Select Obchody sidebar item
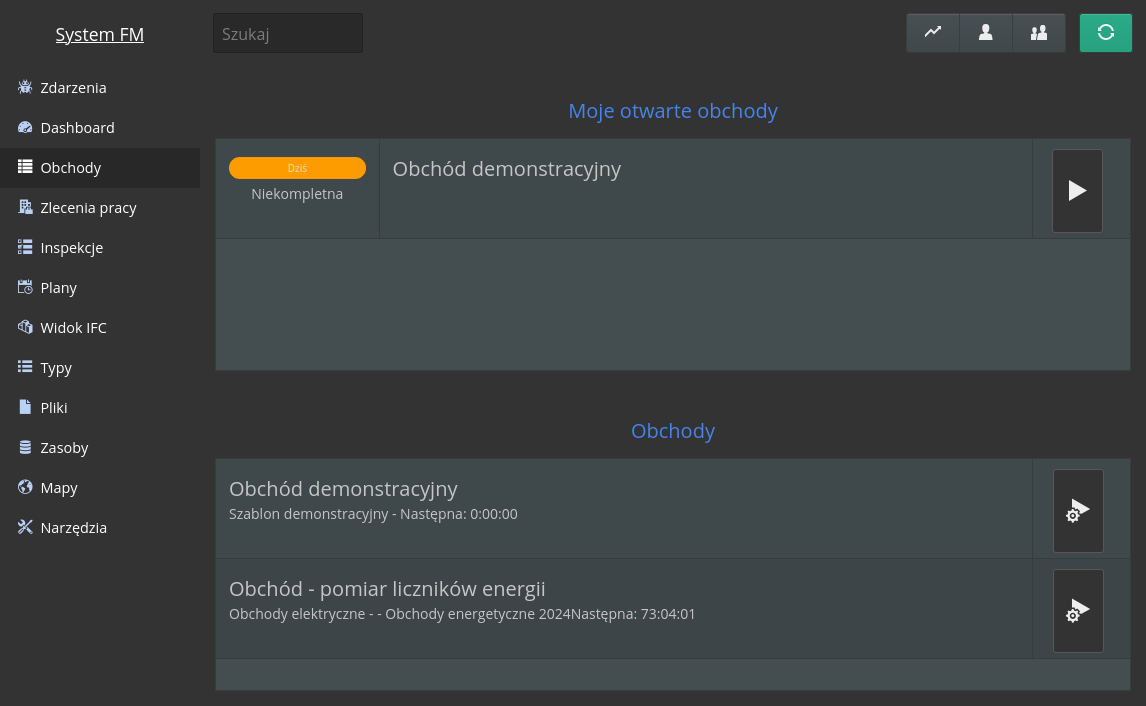1146x706 pixels. click(x=70, y=168)
